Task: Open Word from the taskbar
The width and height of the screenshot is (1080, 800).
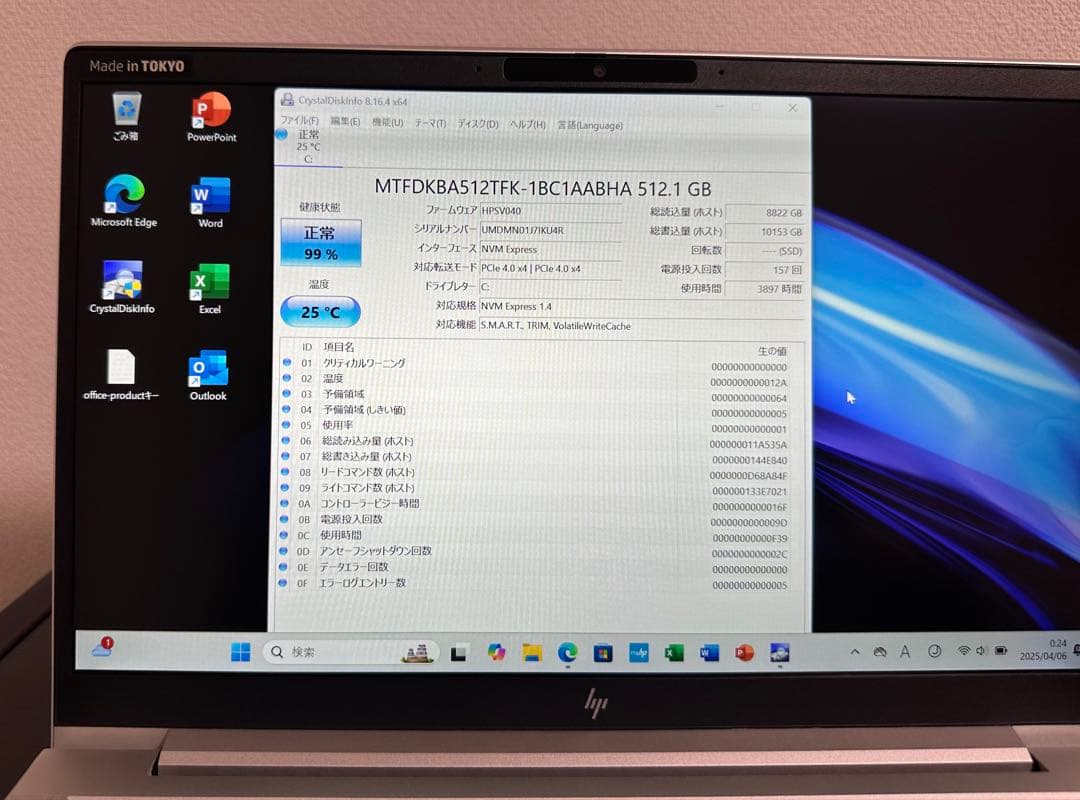Action: click(x=709, y=653)
